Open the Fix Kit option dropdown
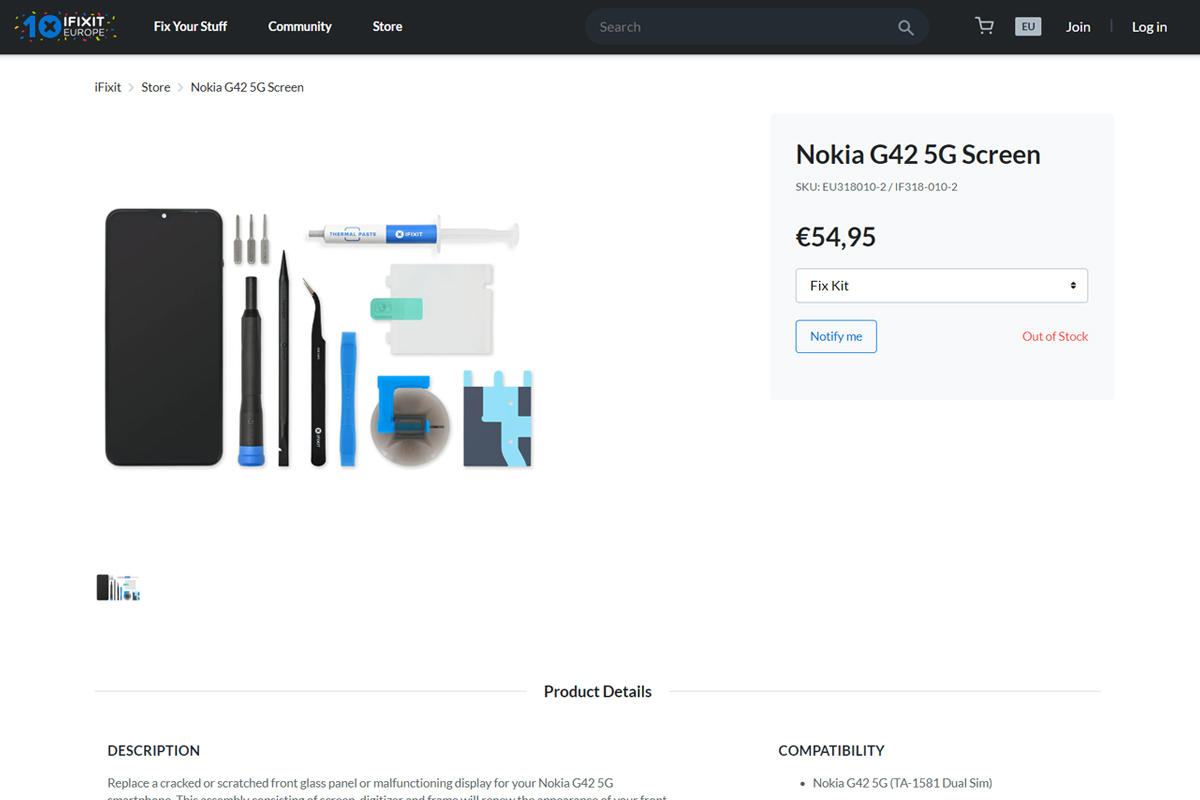Image resolution: width=1200 pixels, height=800 pixels. (x=941, y=286)
